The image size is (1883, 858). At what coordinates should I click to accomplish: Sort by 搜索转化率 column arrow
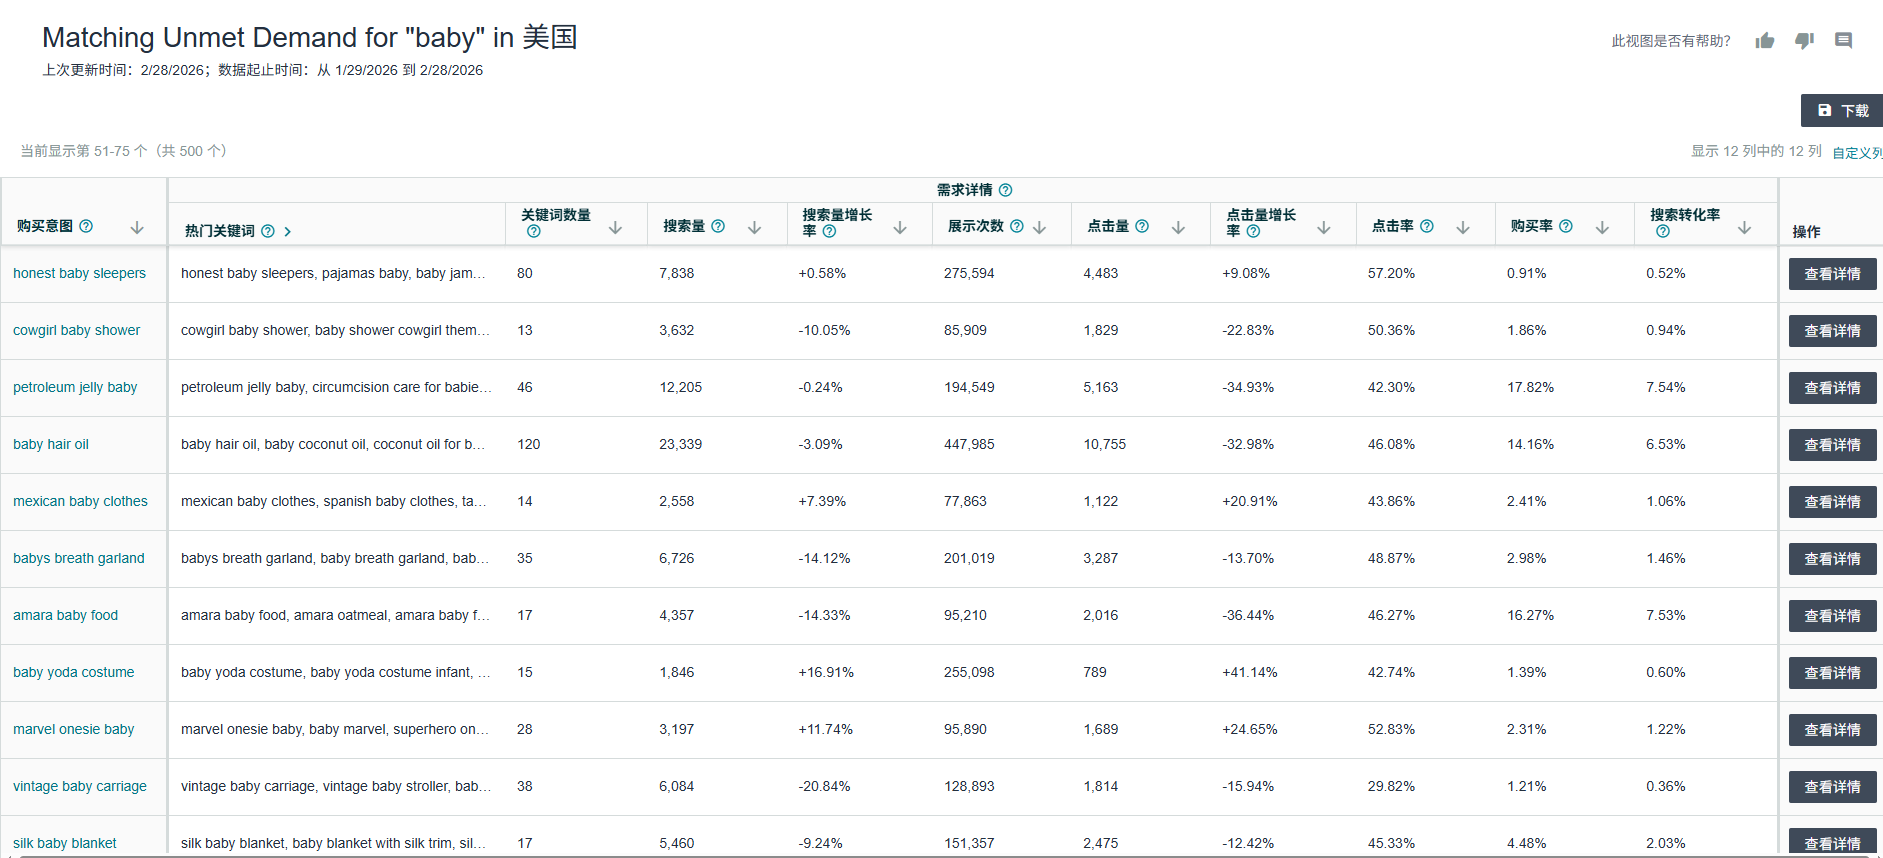pyautogui.click(x=1744, y=228)
